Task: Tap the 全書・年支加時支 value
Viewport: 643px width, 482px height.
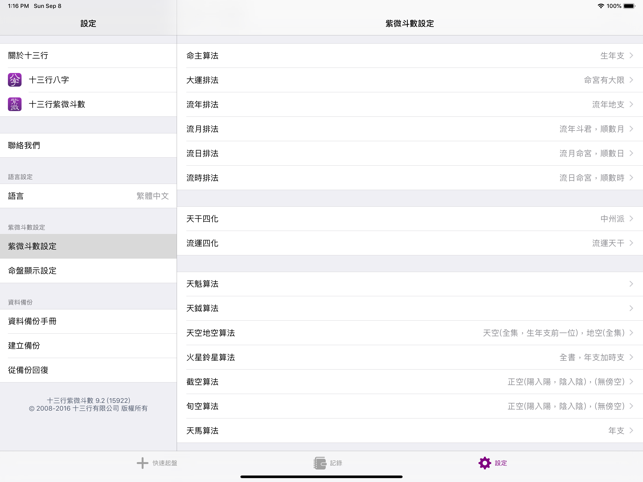Action: 592,357
